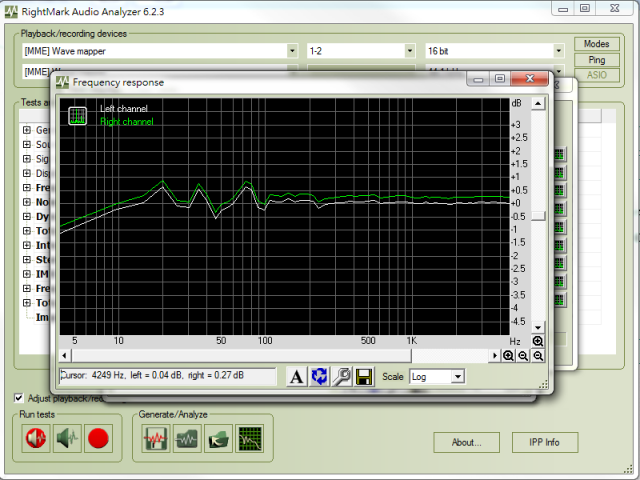The width and height of the screenshot is (640, 480).
Task: Toggle the Adjust playback/recording checkbox
Action: click(19, 398)
